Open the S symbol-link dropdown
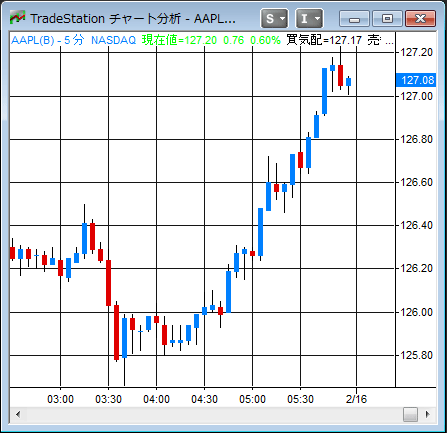This screenshot has height=433, width=447. pos(274,18)
